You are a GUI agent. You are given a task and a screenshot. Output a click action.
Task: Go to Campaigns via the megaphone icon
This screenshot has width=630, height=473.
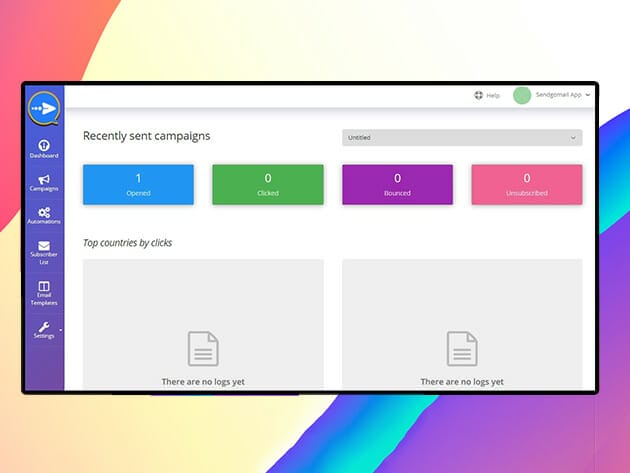pos(43,179)
